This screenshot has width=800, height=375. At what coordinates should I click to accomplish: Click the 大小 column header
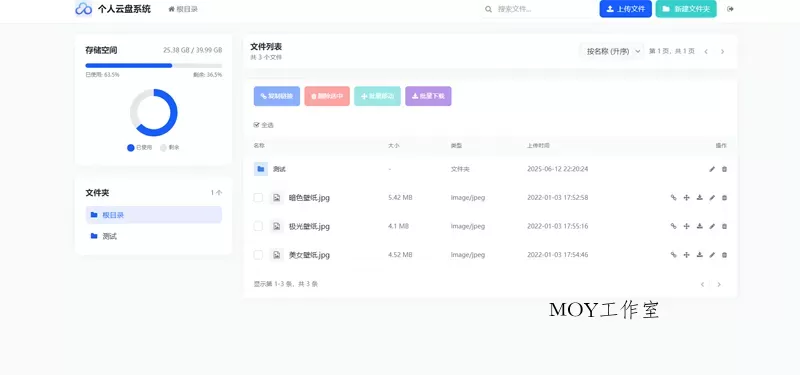[394, 145]
